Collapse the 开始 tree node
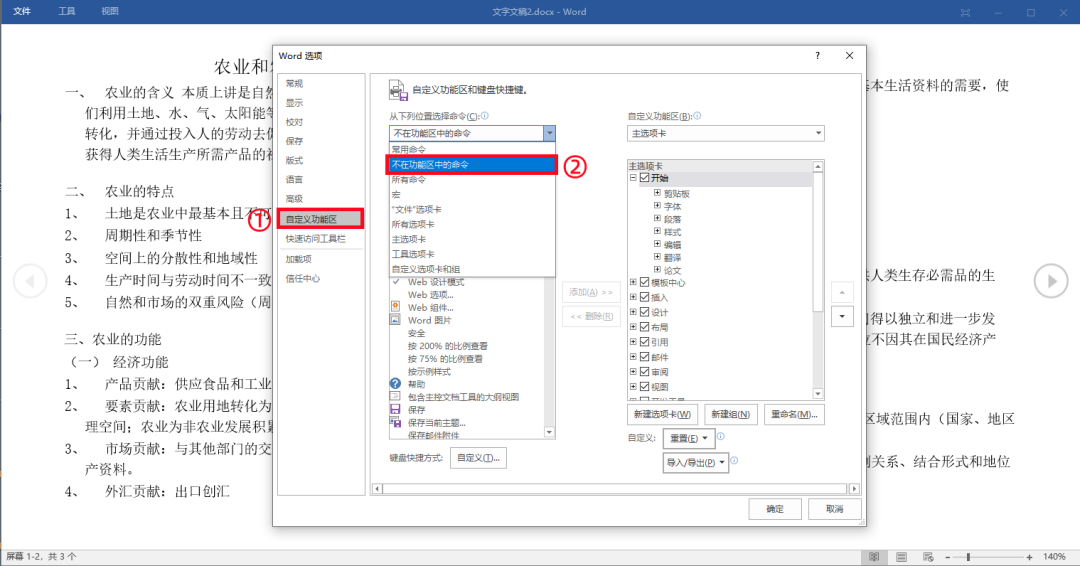 [x=633, y=178]
